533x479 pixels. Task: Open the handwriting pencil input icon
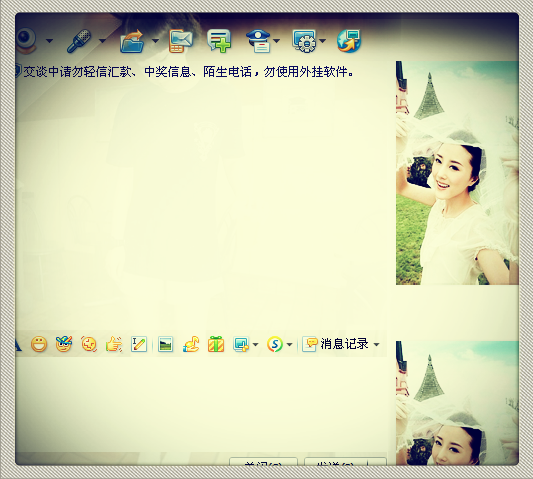coord(139,344)
